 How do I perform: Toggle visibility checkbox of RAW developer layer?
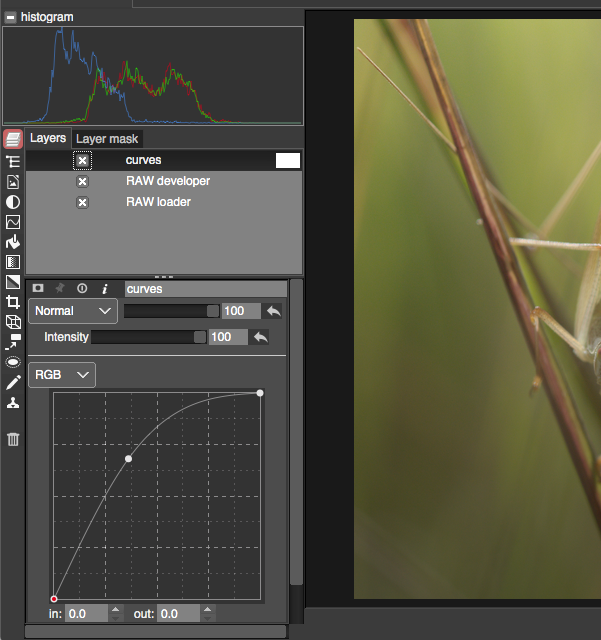point(82,182)
